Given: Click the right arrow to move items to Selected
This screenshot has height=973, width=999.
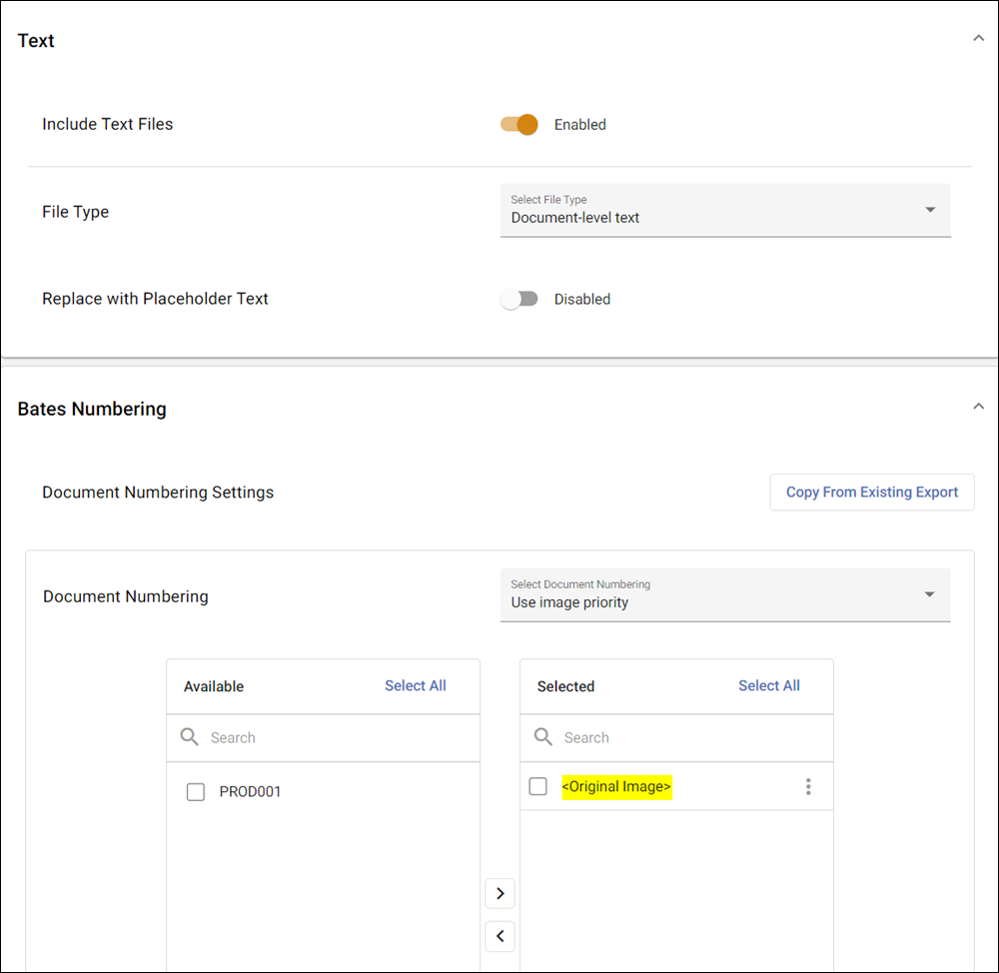Looking at the screenshot, I should click(500, 893).
